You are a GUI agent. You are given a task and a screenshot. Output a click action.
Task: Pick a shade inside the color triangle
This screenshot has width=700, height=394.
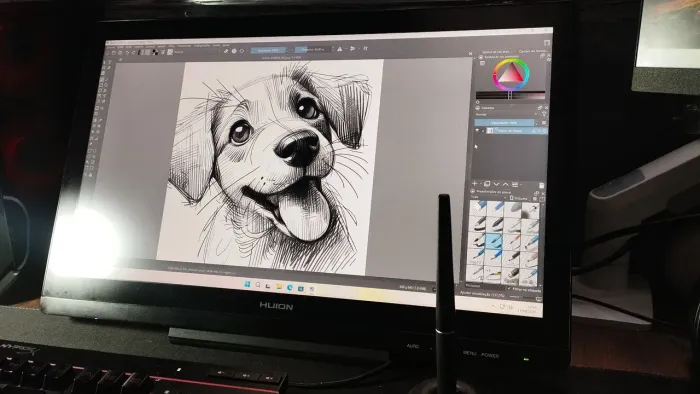tap(511, 75)
